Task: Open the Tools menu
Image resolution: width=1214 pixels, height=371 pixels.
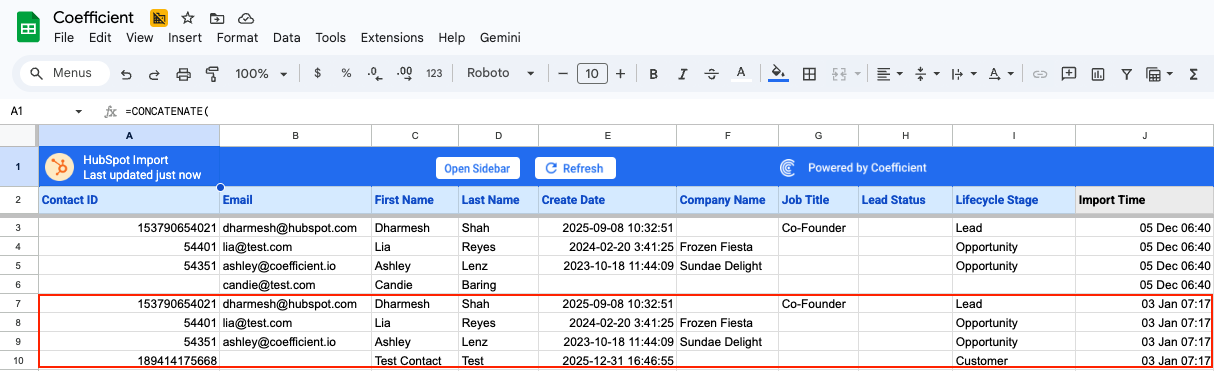Action: pyautogui.click(x=331, y=38)
